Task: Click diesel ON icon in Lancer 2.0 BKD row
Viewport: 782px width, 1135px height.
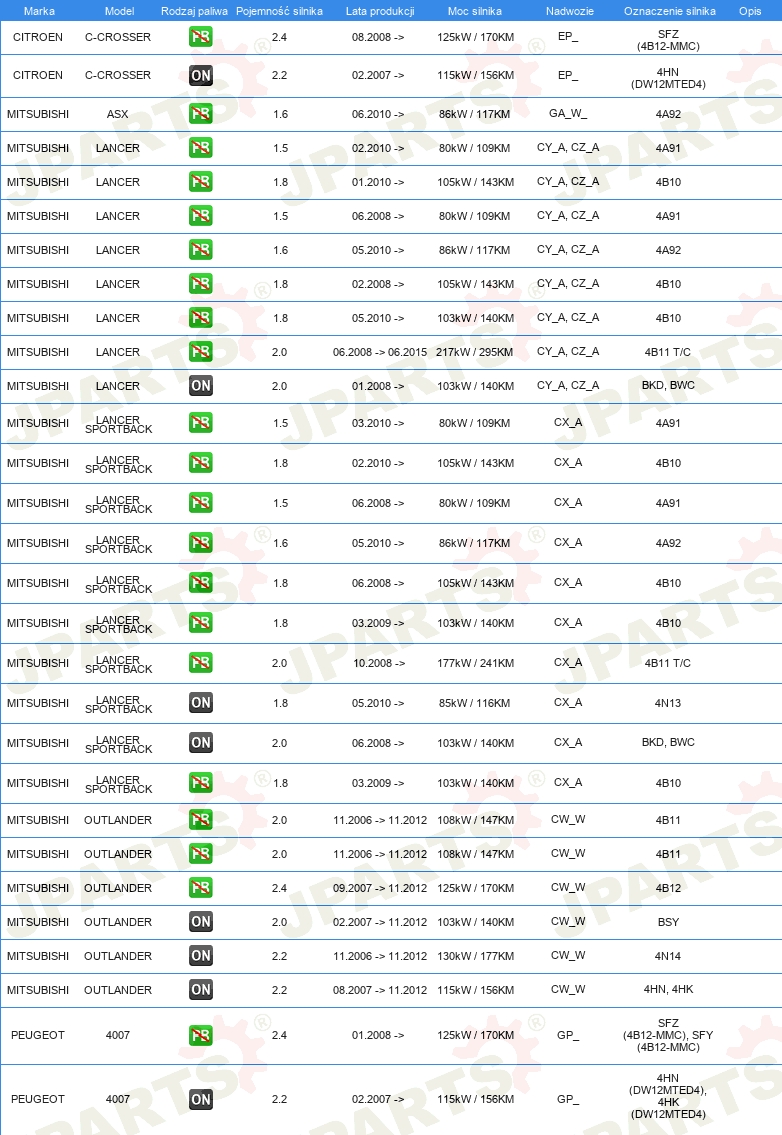Action: [x=201, y=386]
